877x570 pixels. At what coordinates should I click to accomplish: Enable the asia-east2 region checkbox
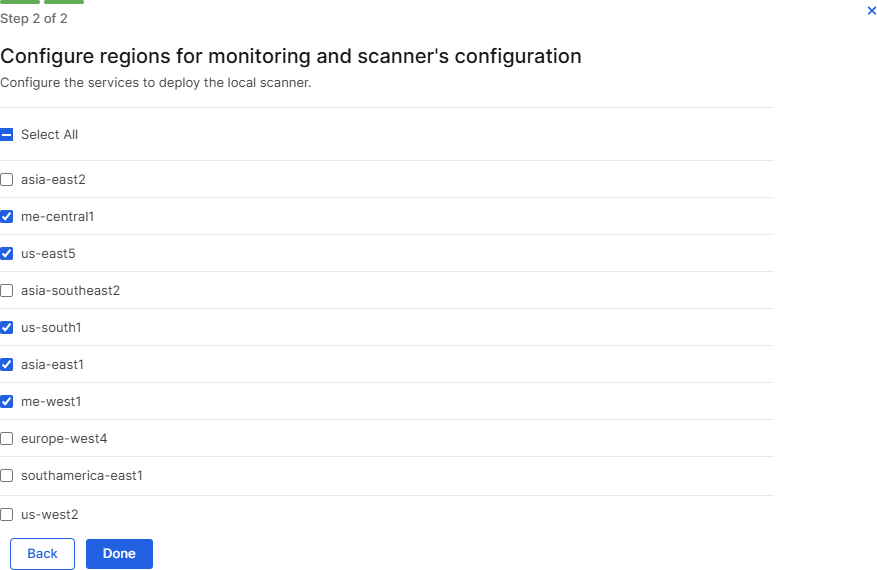tap(7, 180)
